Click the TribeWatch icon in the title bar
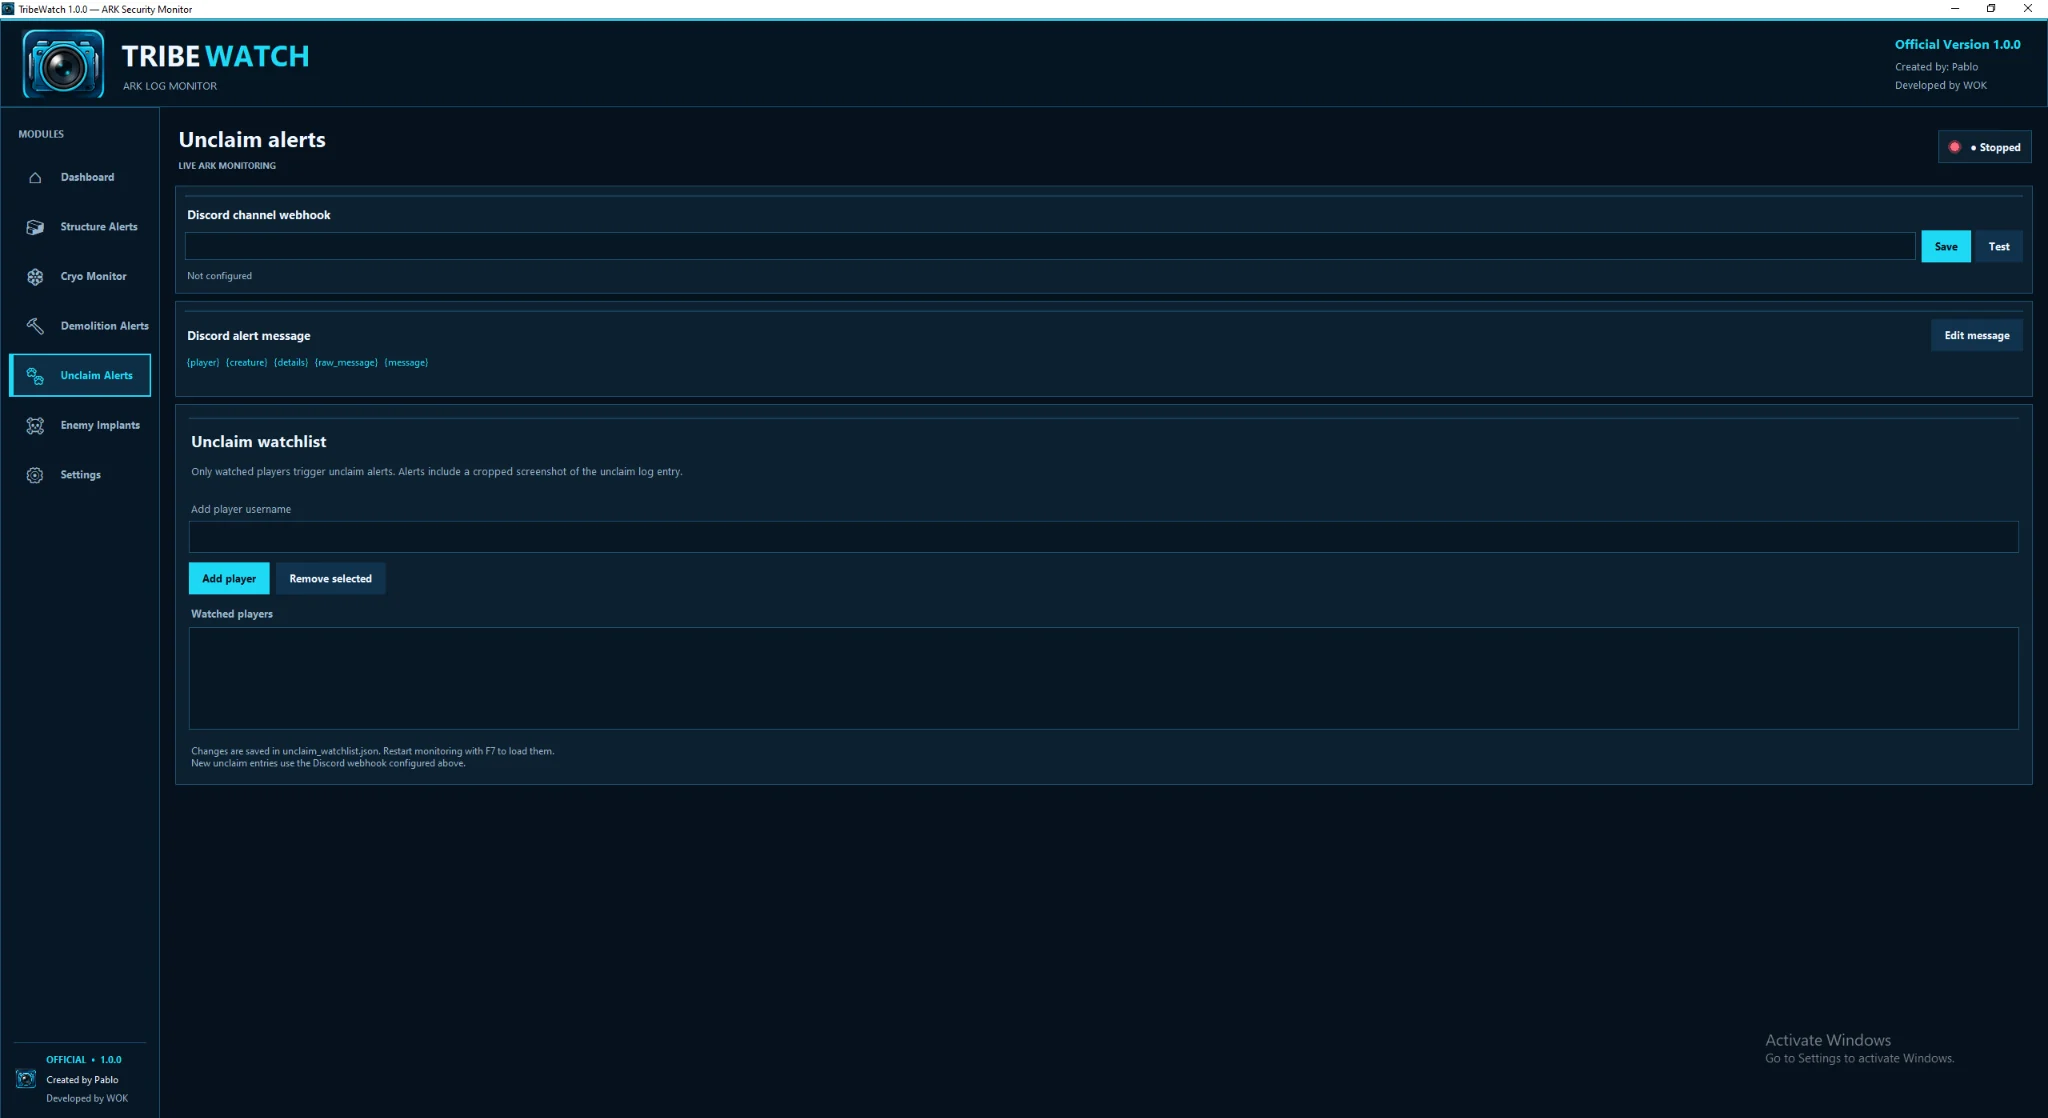The image size is (2048, 1118). 8,9
